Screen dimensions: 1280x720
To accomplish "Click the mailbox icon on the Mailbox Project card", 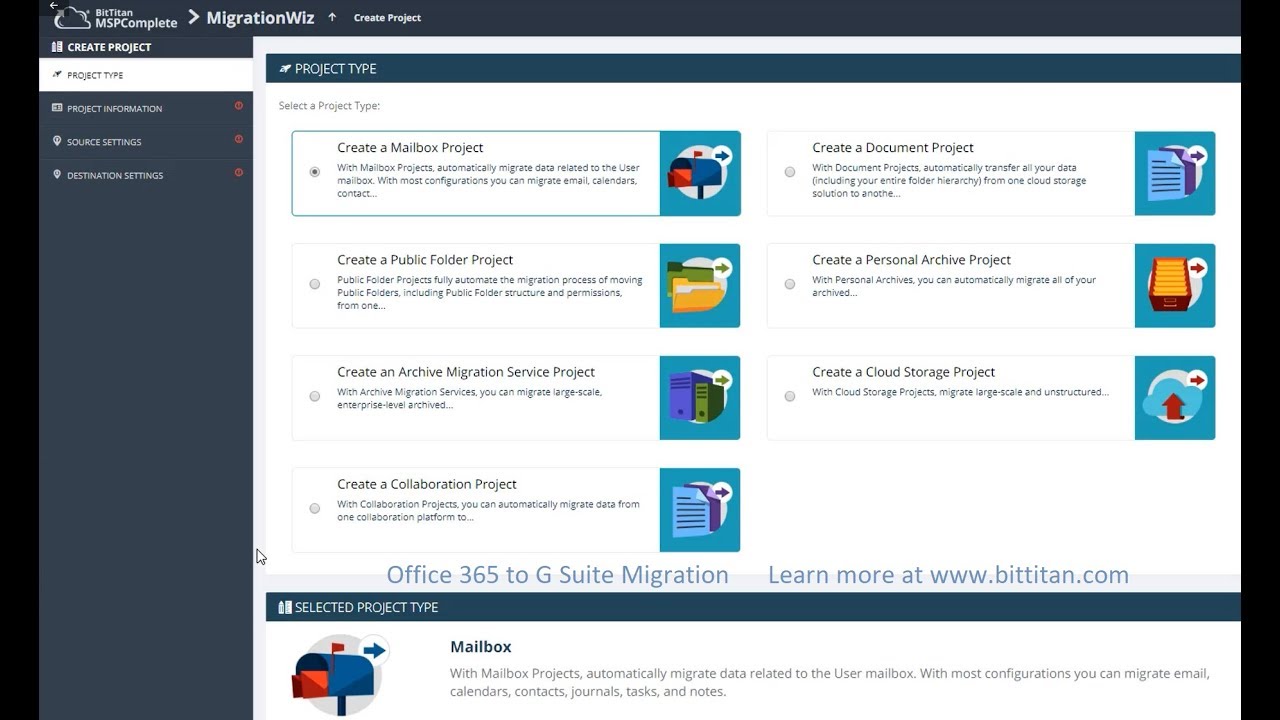I will pyautogui.click(x=700, y=173).
